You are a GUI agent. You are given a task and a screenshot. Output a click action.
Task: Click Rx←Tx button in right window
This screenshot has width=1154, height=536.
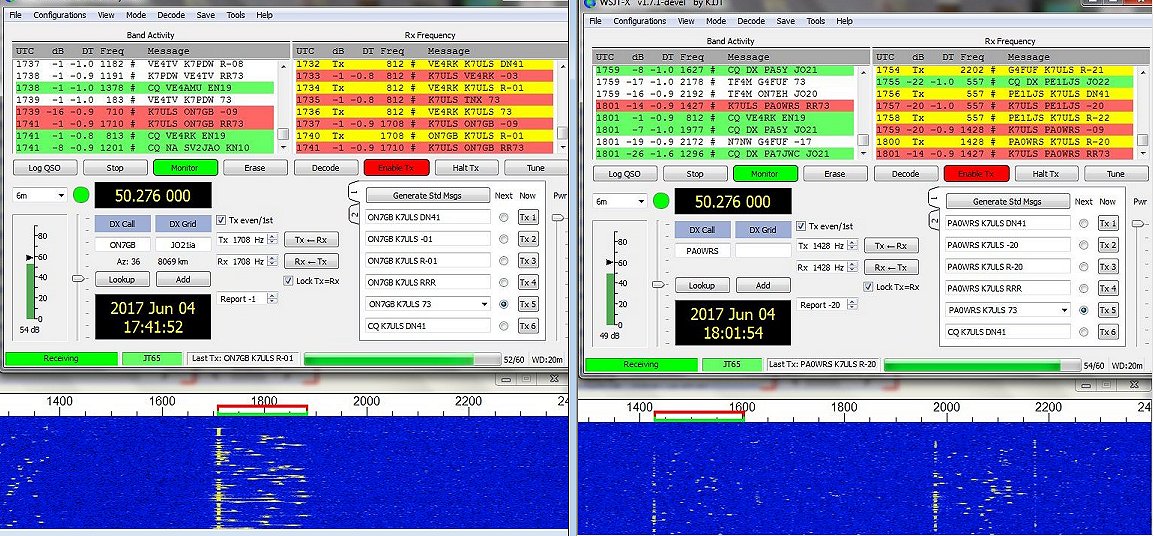(891, 267)
